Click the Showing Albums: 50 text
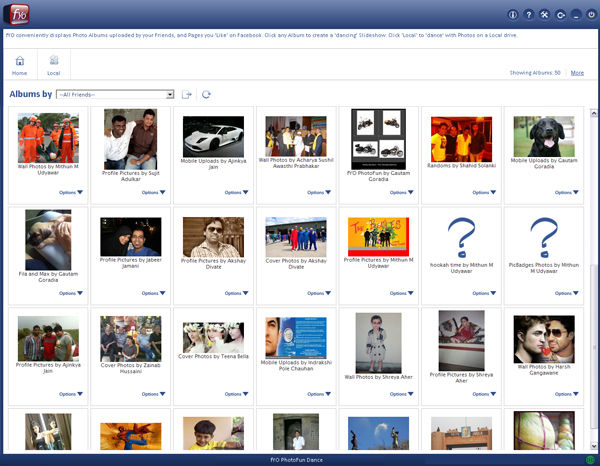600x466 pixels. pyautogui.click(x=535, y=73)
